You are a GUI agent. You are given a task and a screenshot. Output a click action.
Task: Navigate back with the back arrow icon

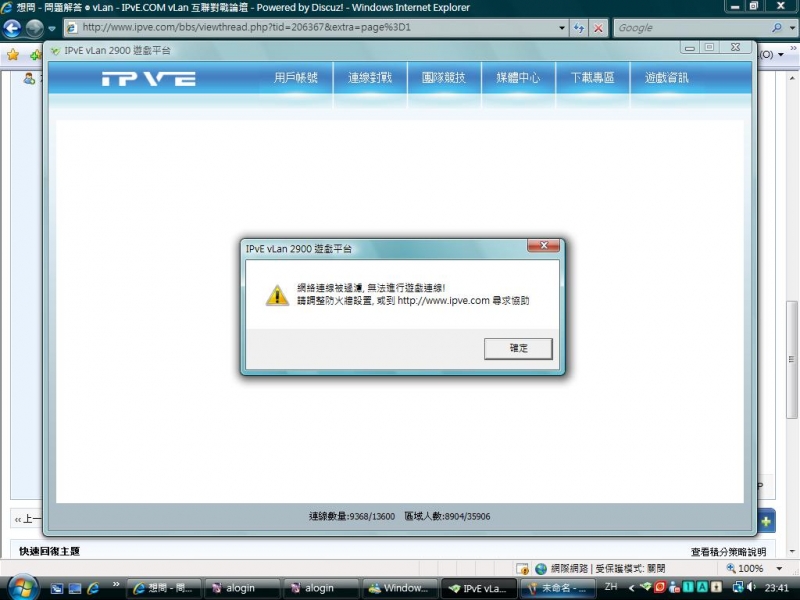(11, 28)
